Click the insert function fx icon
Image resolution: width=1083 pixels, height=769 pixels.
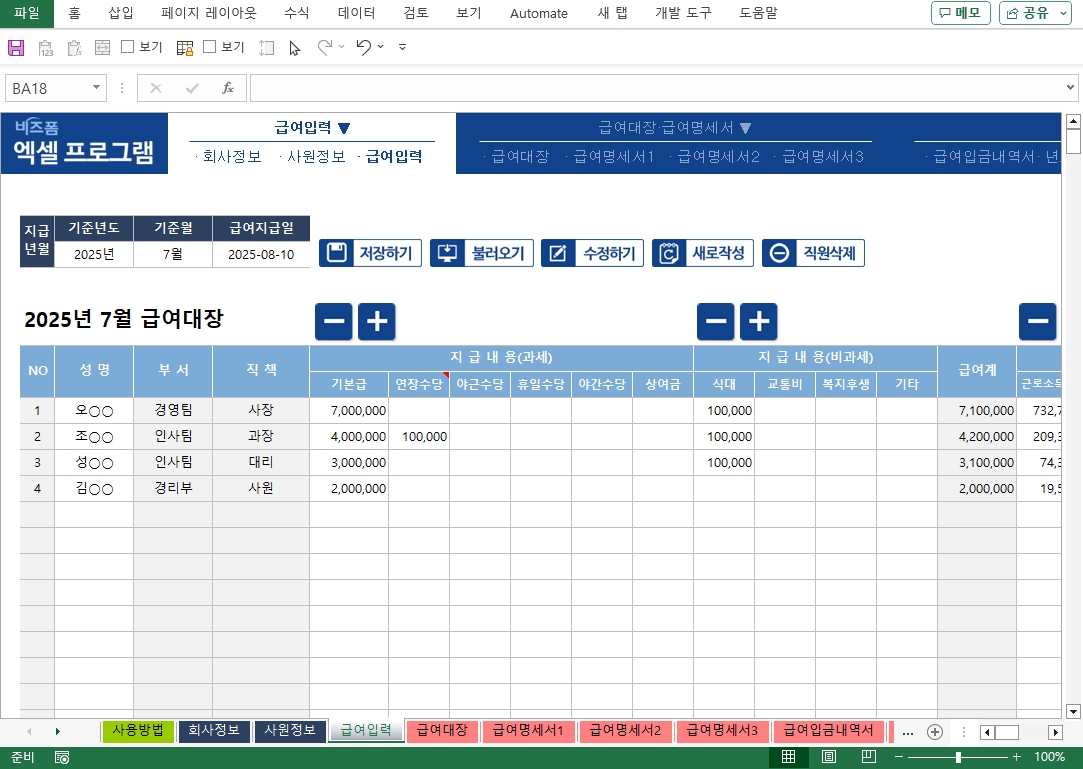[x=227, y=88]
